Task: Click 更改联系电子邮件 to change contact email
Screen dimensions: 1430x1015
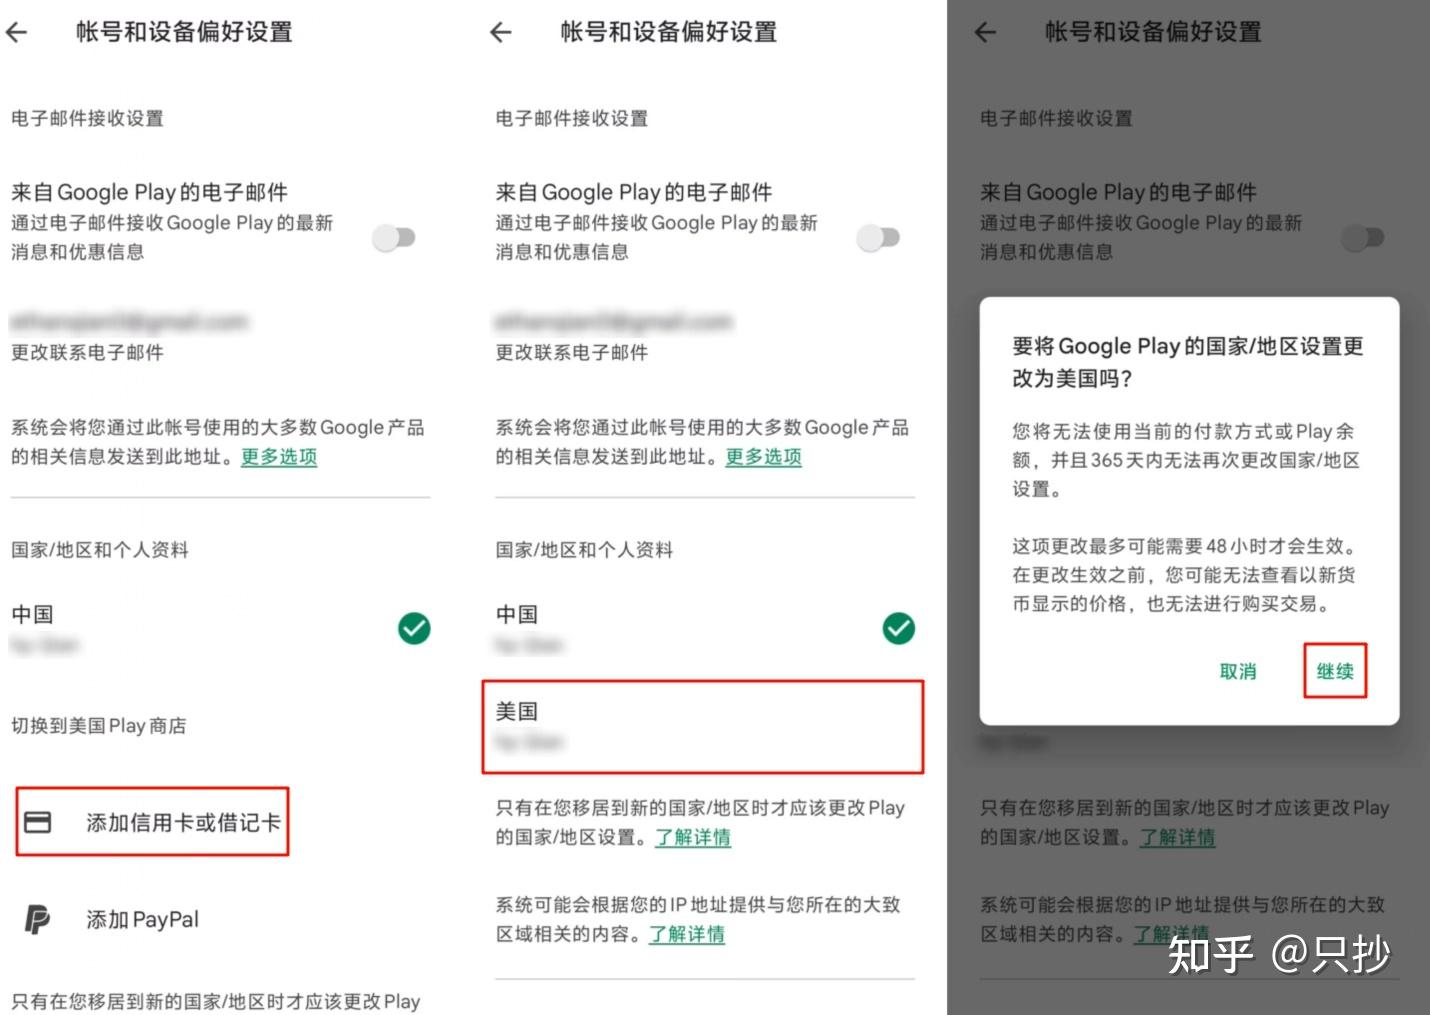Action: pos(87,352)
